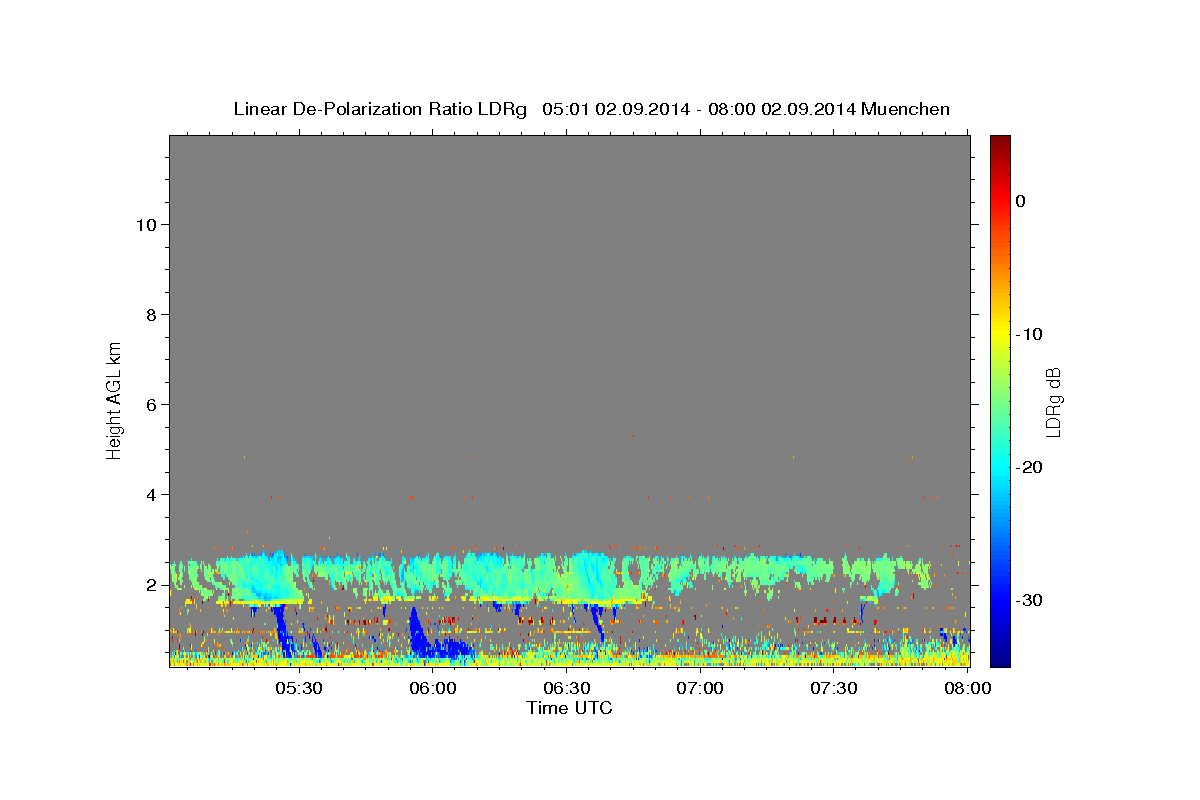The width and height of the screenshot is (1200, 800).
Task: Click the dark blue bottom of the colorbar
Action: [1000, 655]
